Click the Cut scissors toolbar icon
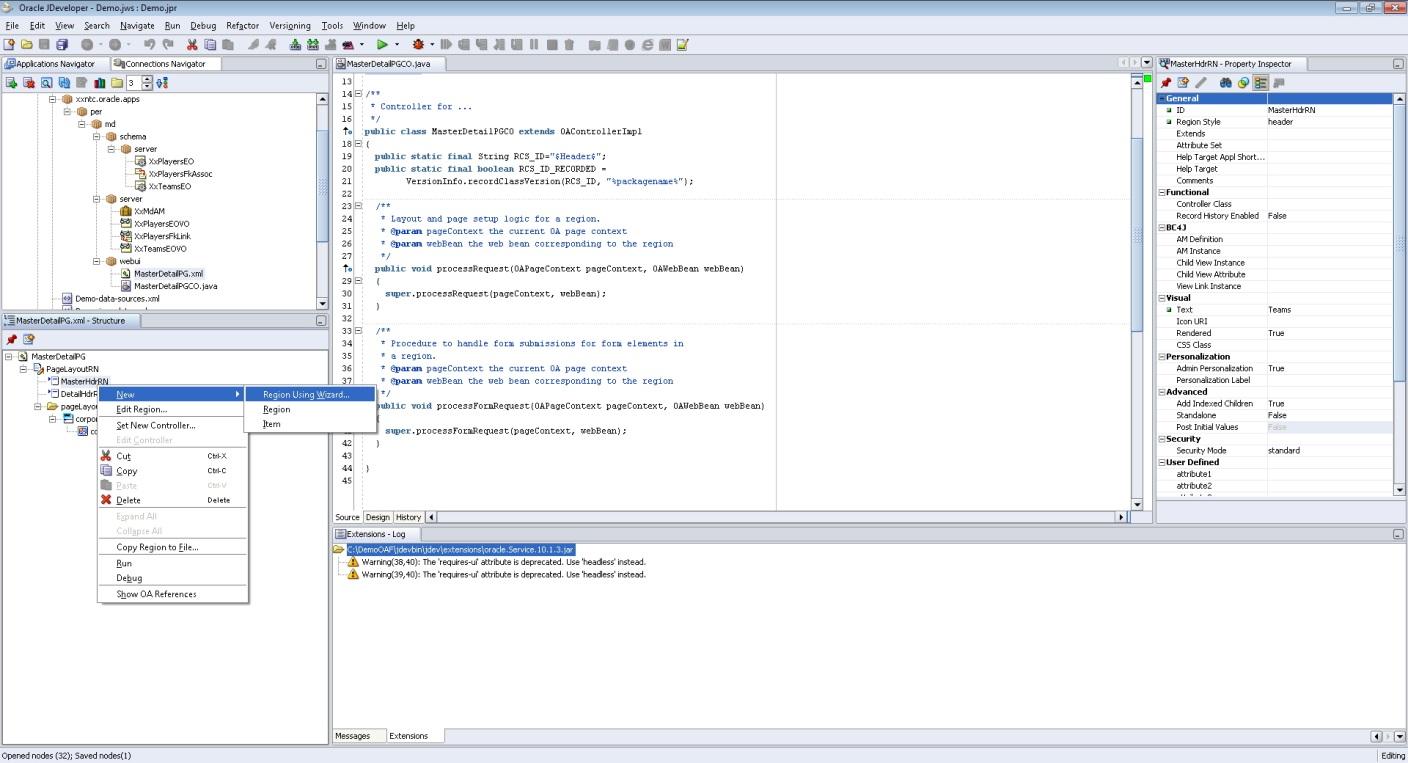 (x=192, y=45)
